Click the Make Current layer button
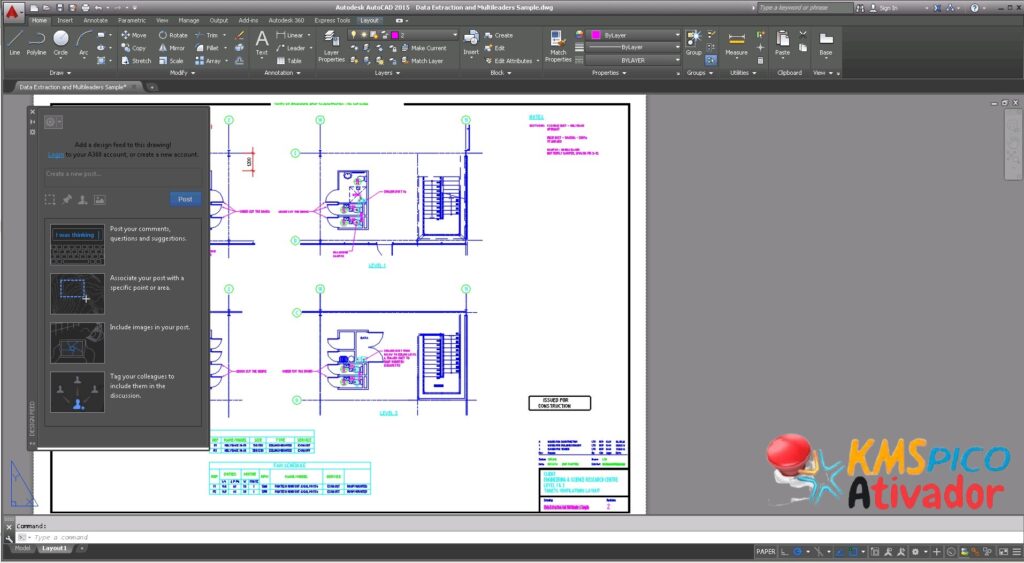The width and height of the screenshot is (1024, 563). click(x=424, y=48)
